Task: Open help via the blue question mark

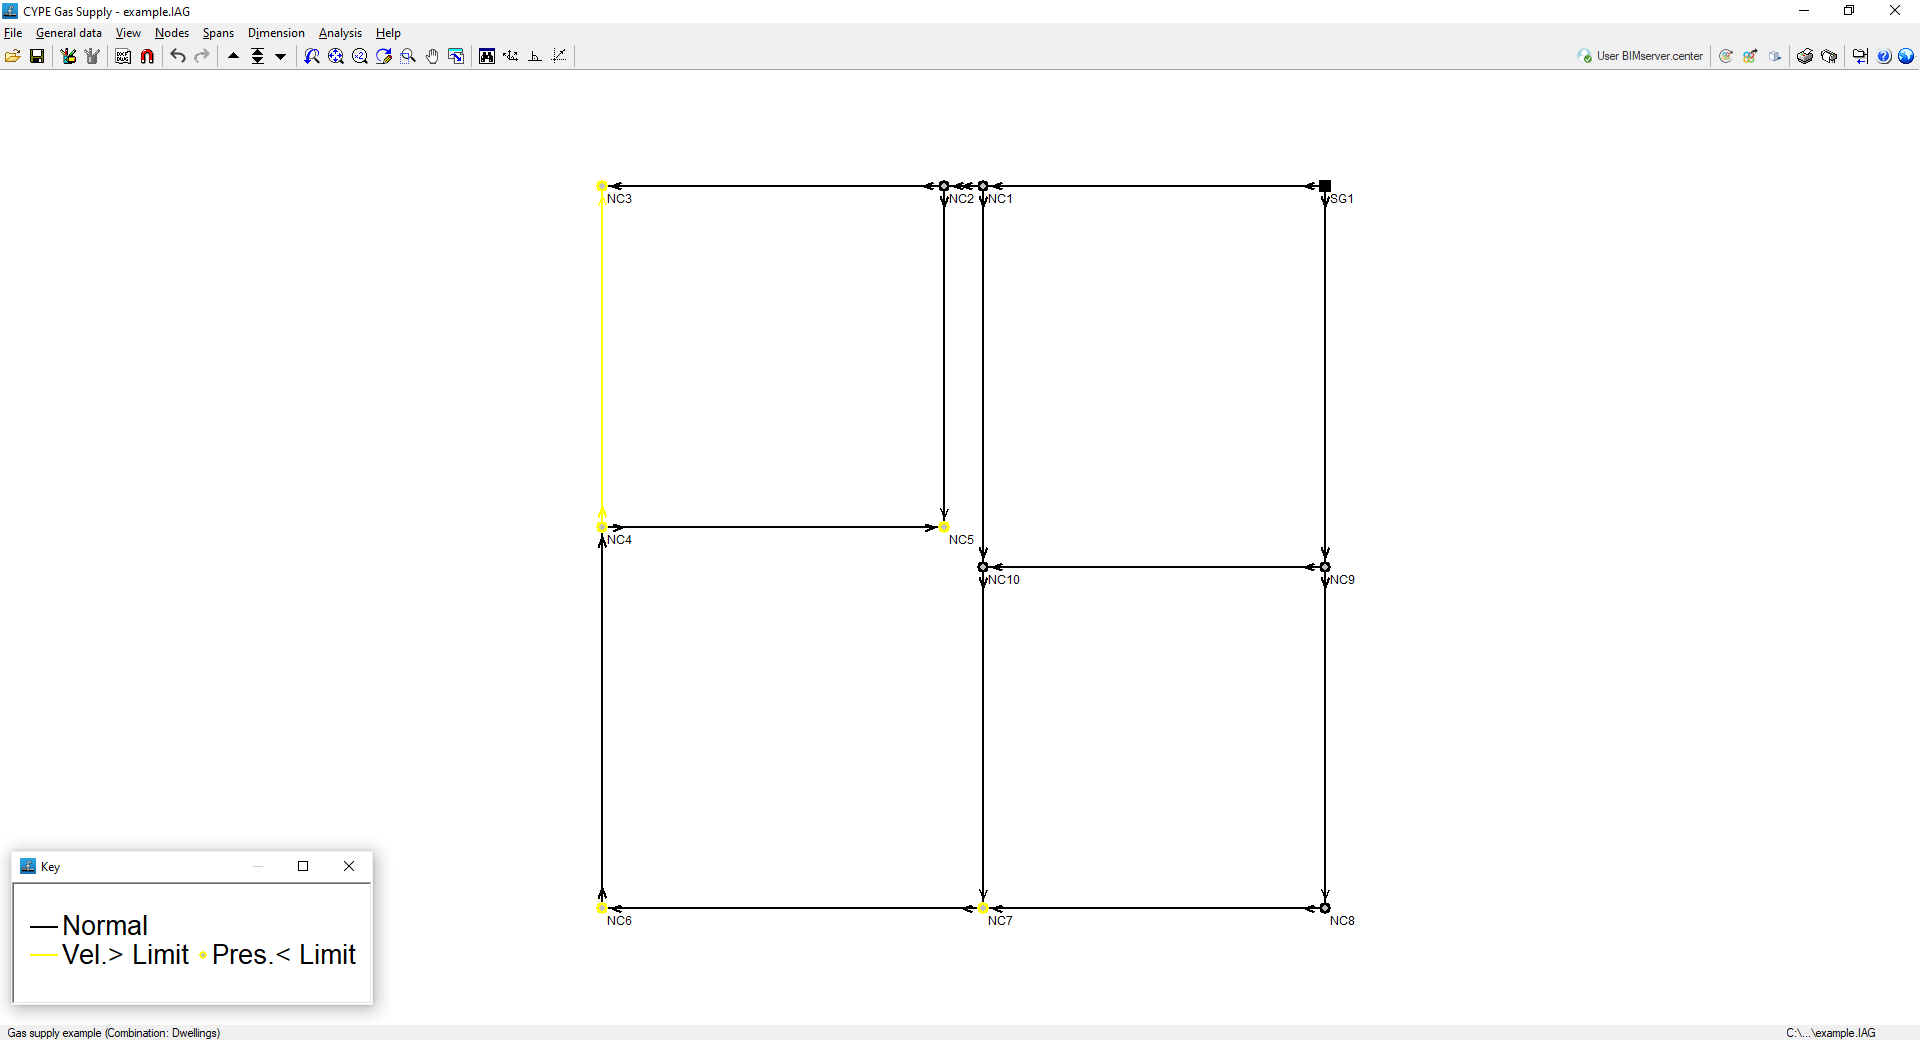Action: point(1884,56)
